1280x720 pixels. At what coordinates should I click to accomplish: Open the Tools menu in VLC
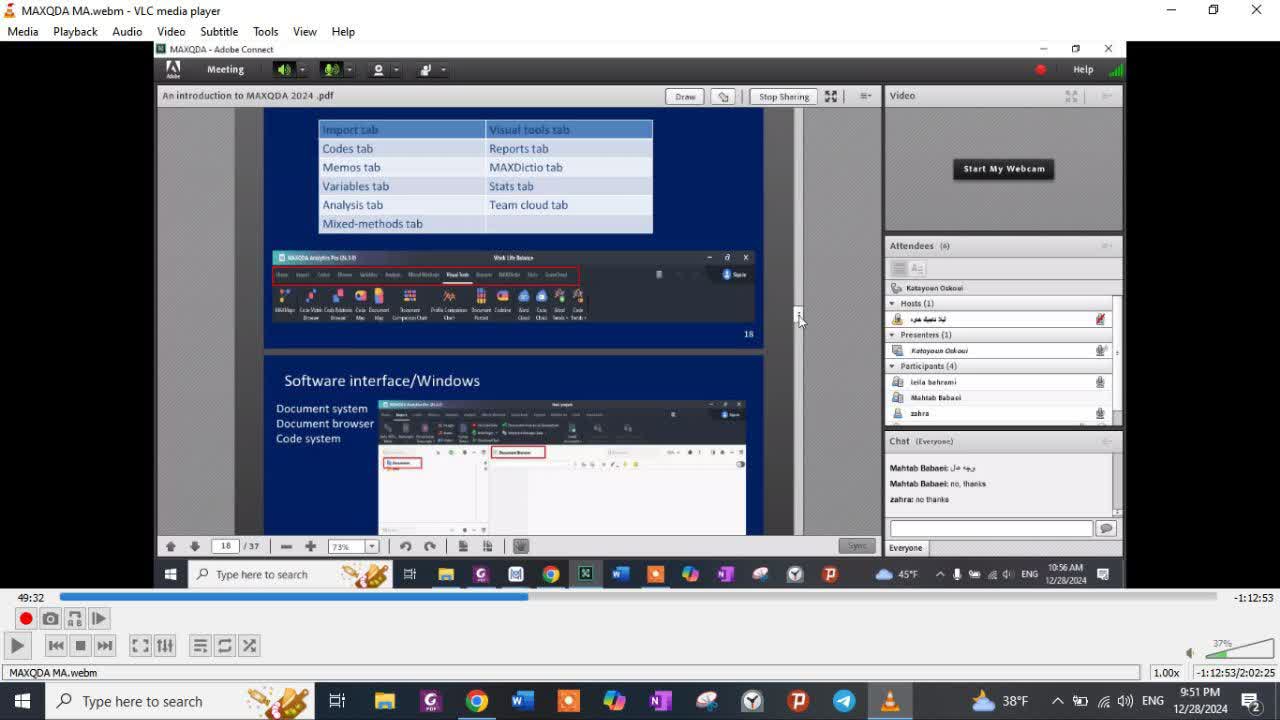[x=265, y=31]
